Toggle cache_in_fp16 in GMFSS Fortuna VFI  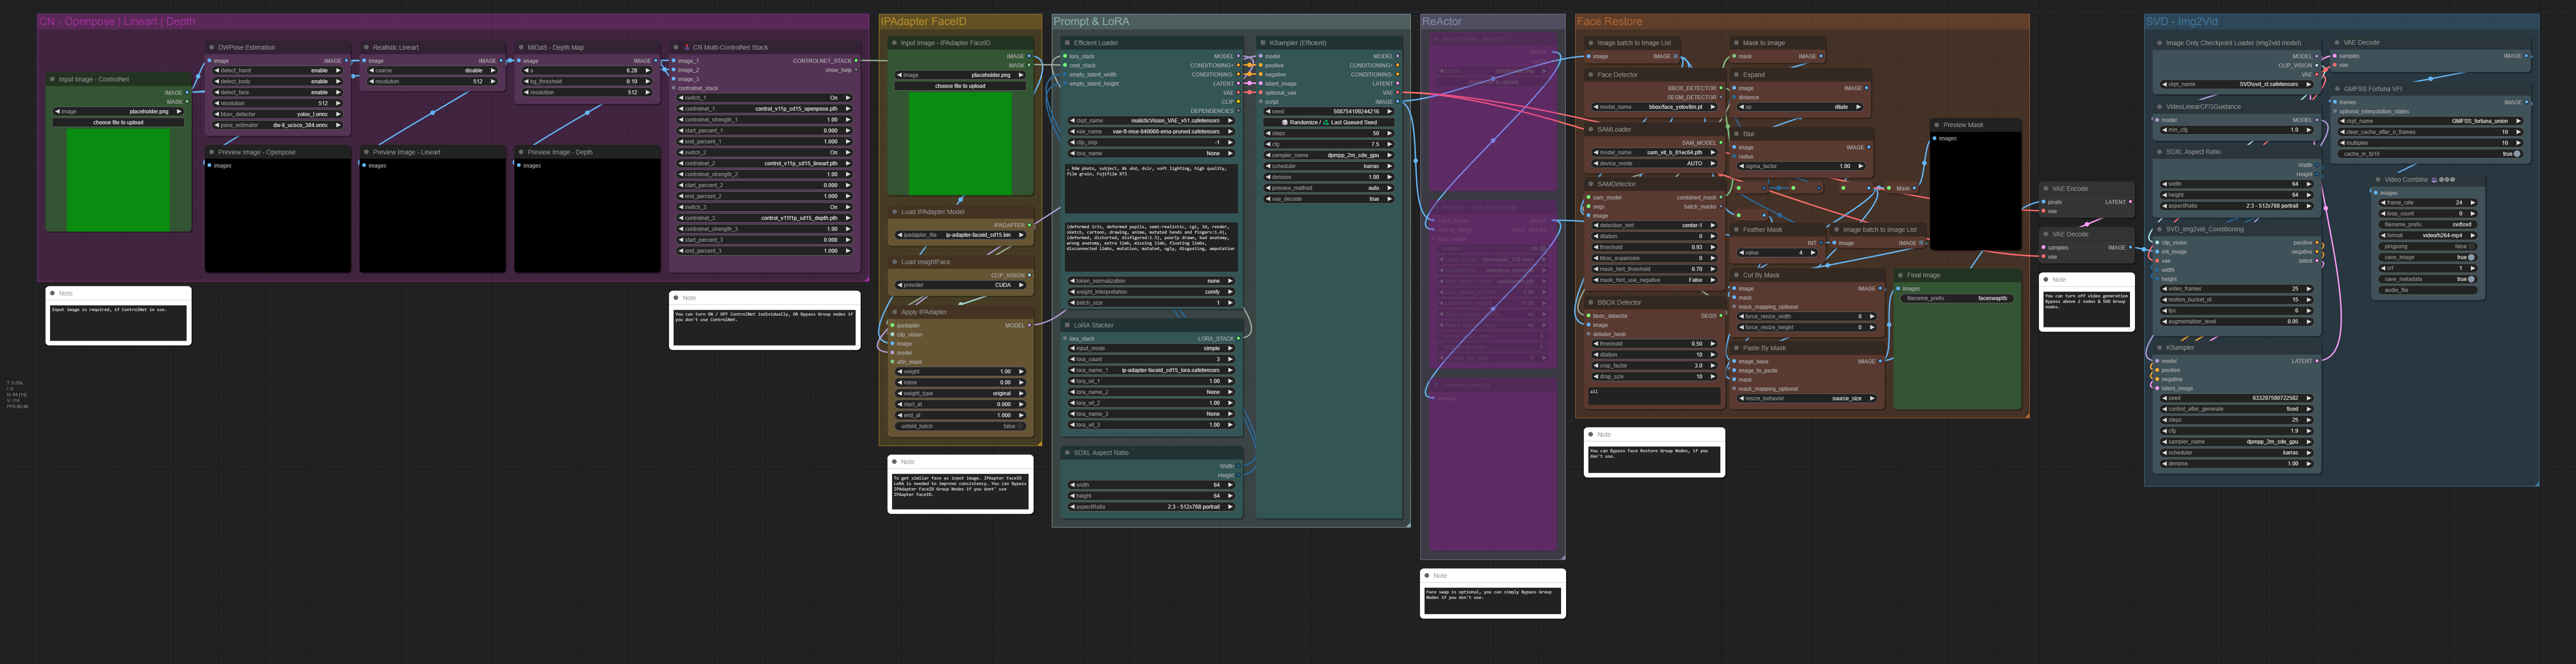(x=2430, y=154)
